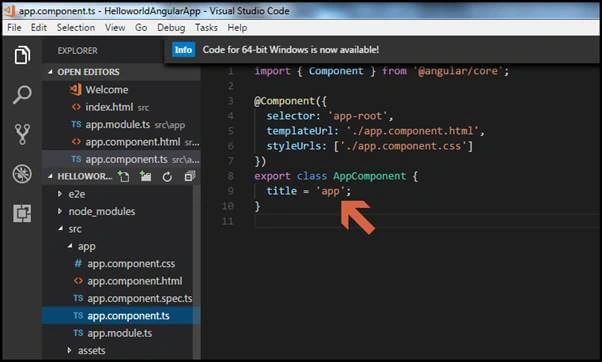The image size is (602, 362).
Task: Open the File menu
Action: (x=14, y=28)
